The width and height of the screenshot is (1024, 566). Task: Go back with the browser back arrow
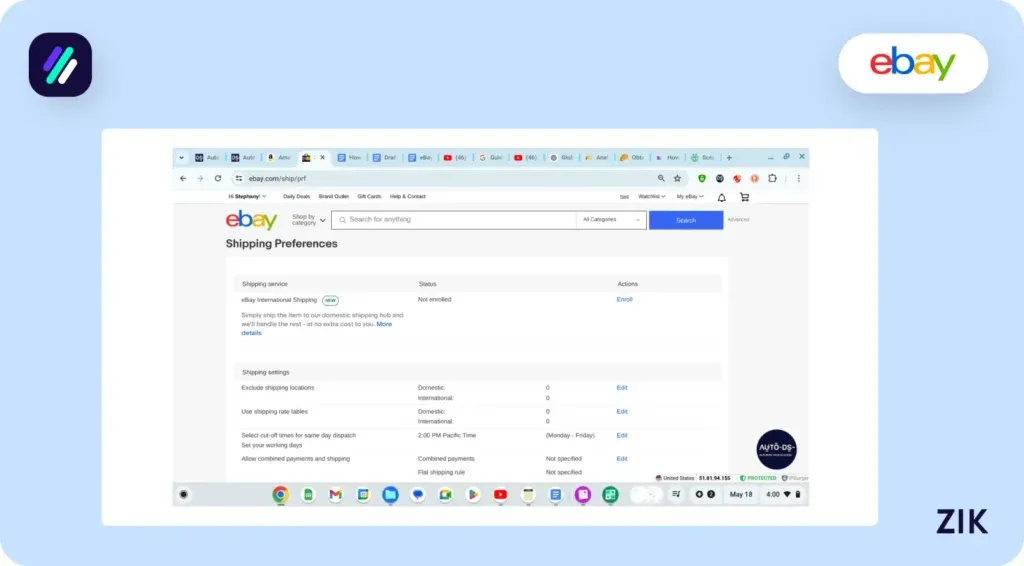click(x=183, y=178)
